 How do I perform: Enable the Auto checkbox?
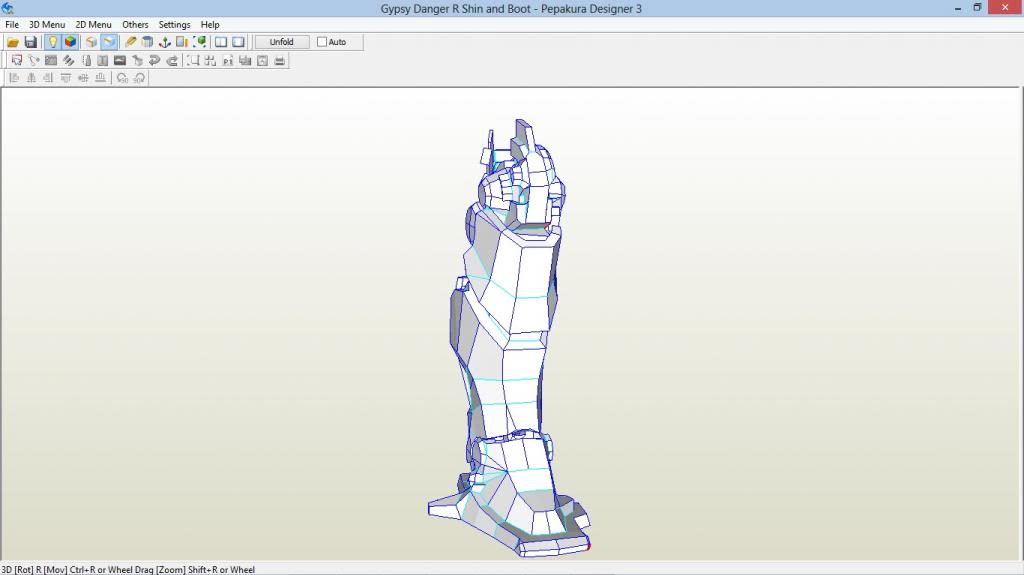click(322, 42)
